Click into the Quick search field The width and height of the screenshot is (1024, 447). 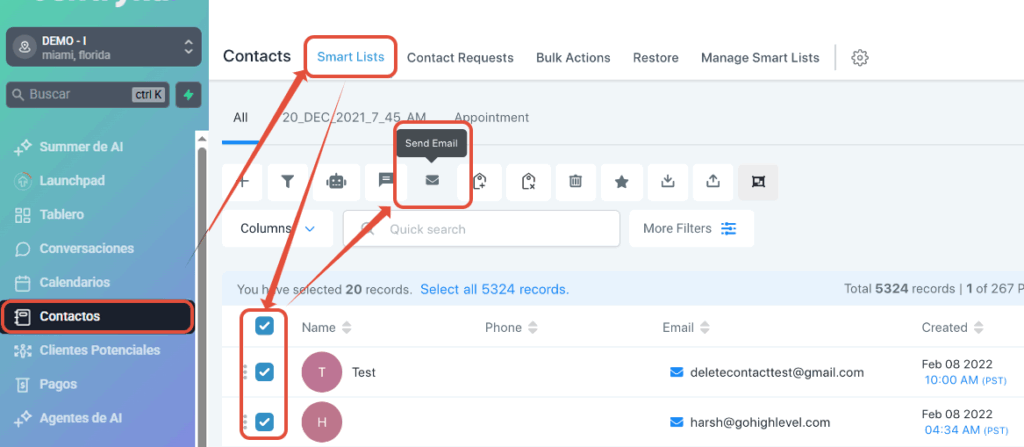click(x=490, y=229)
